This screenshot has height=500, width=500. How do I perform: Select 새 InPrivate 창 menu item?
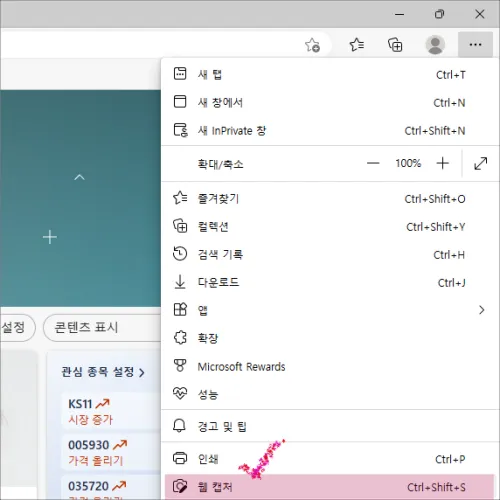pos(330,130)
